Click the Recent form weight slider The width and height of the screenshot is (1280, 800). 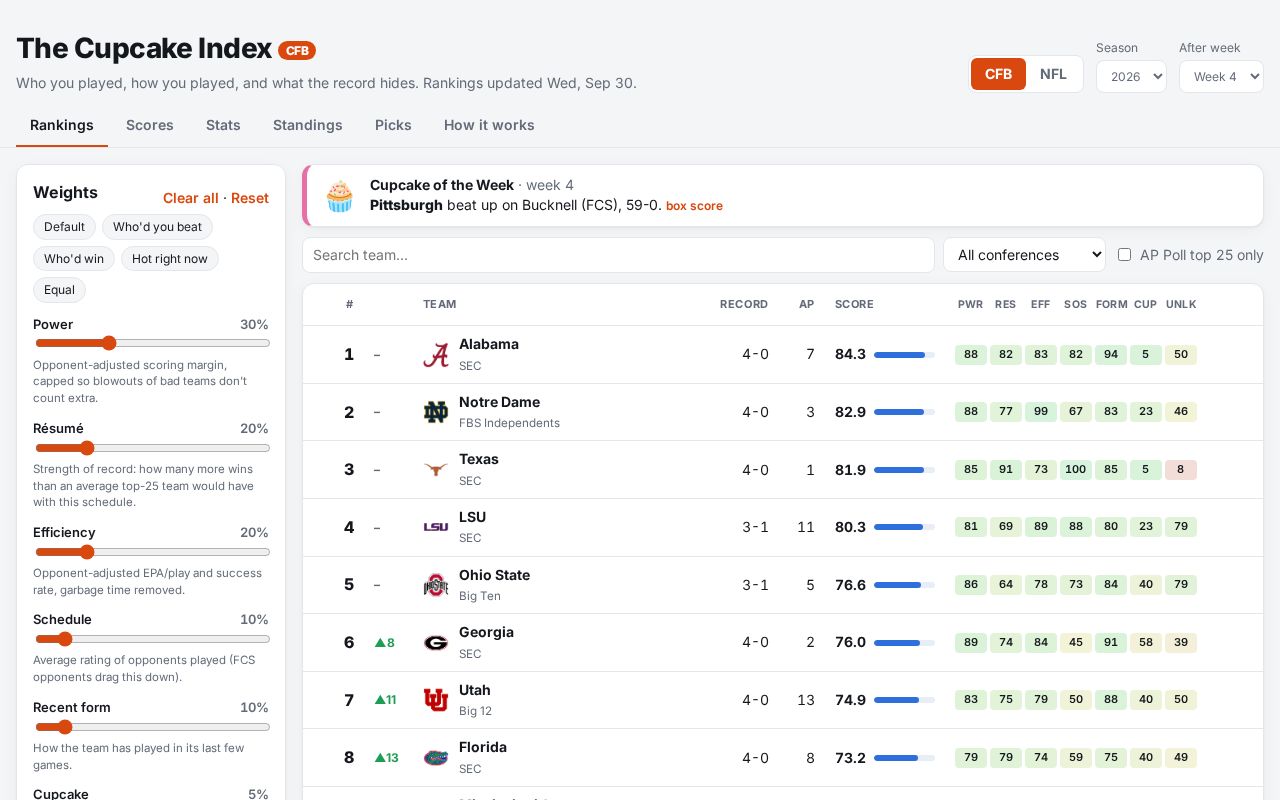point(152,727)
